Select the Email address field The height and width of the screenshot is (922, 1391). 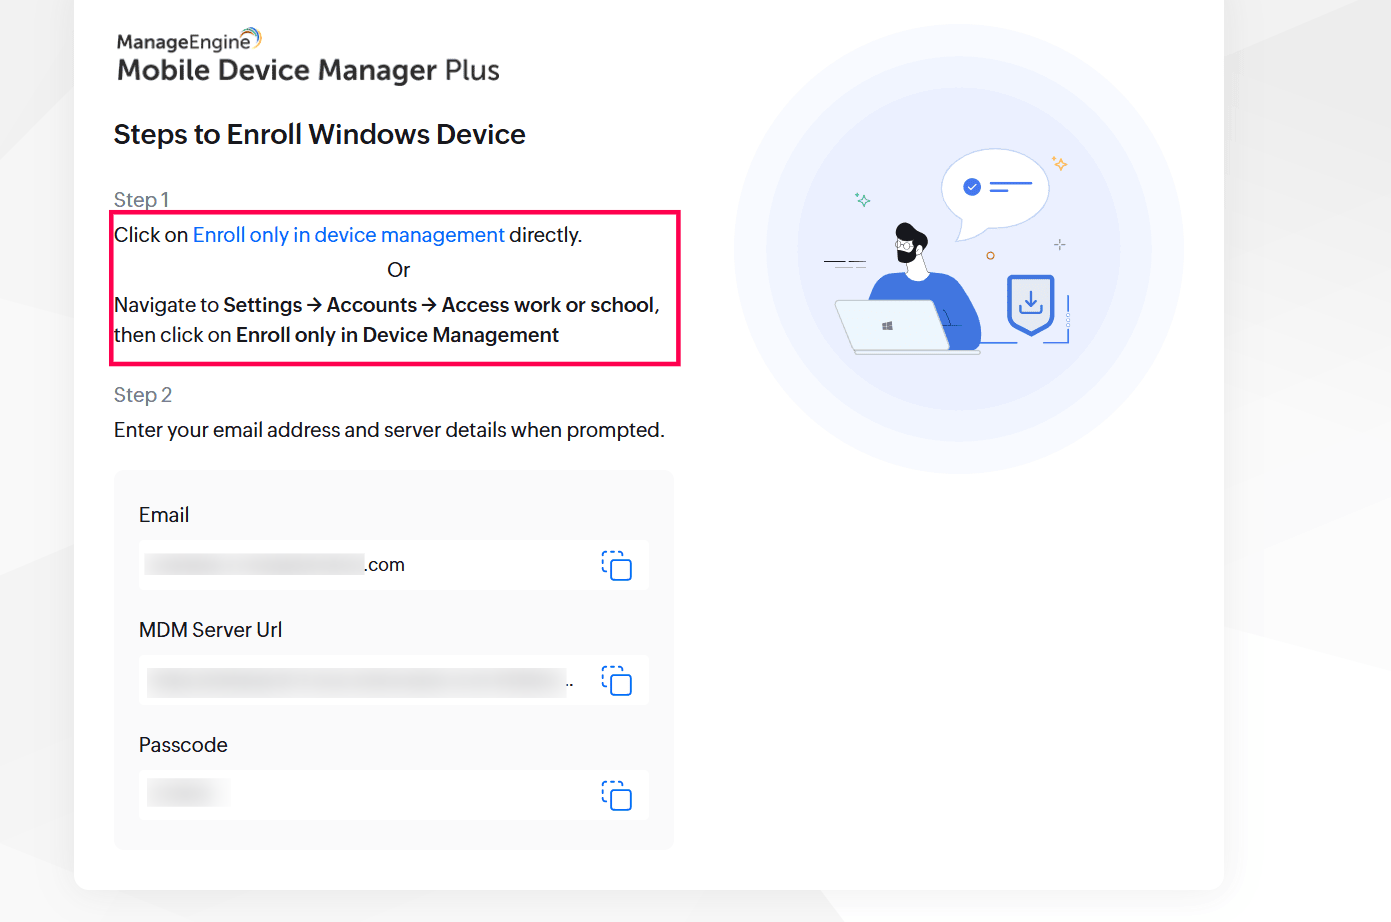[394, 565]
